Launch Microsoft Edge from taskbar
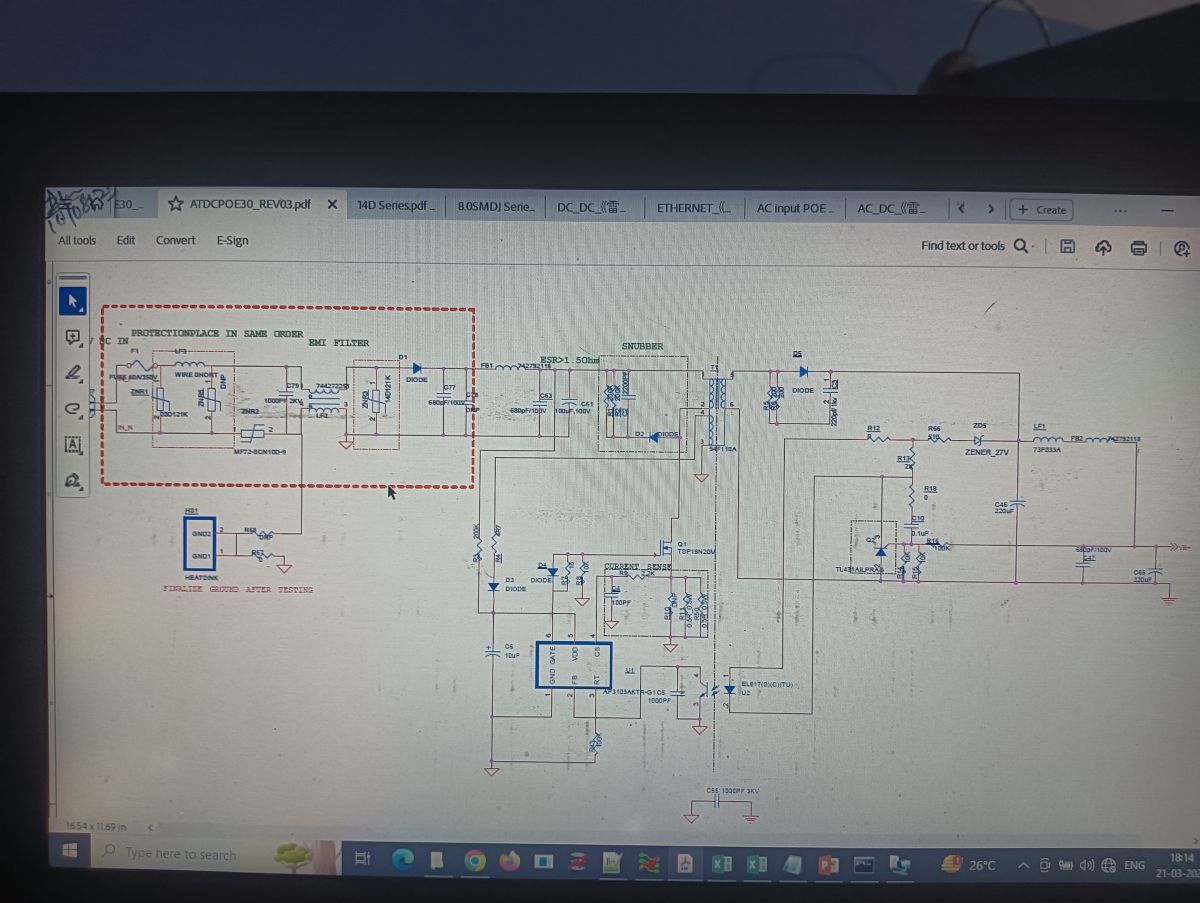 click(403, 859)
